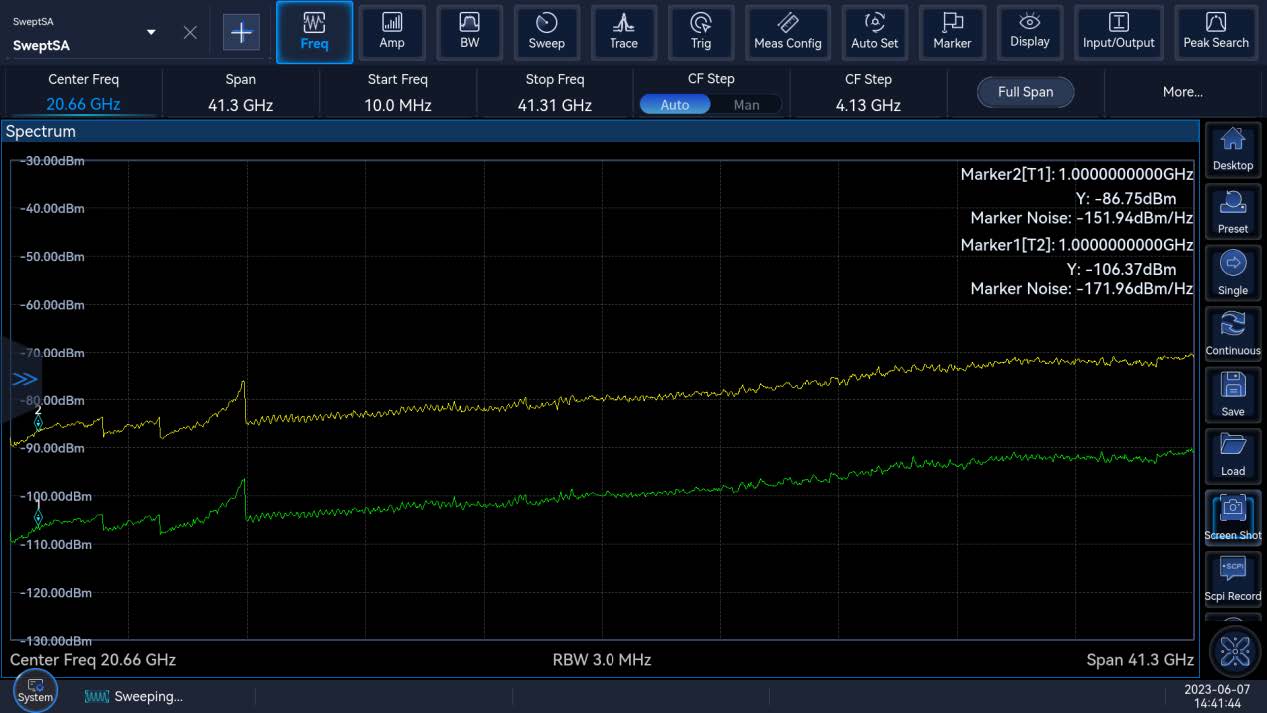The height and width of the screenshot is (713, 1267).
Task: Open the Marker menu
Action: click(952, 32)
